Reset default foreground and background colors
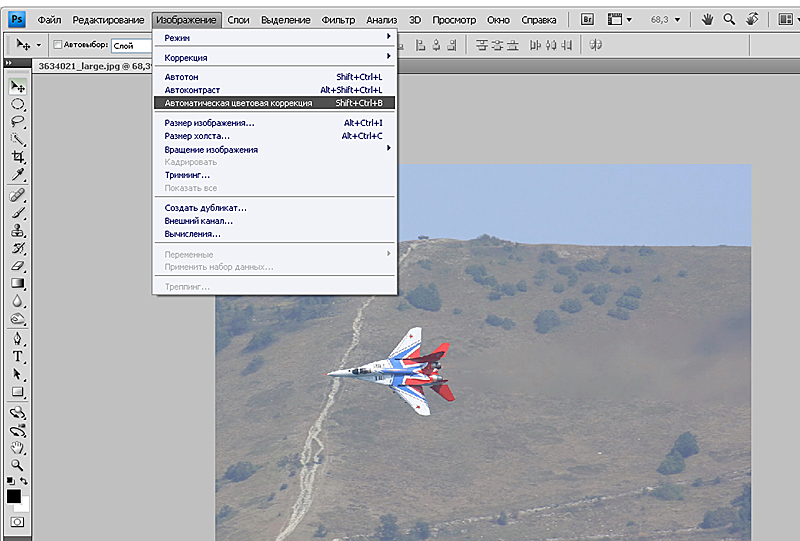Viewport: 800px width, 541px height. 10,481
